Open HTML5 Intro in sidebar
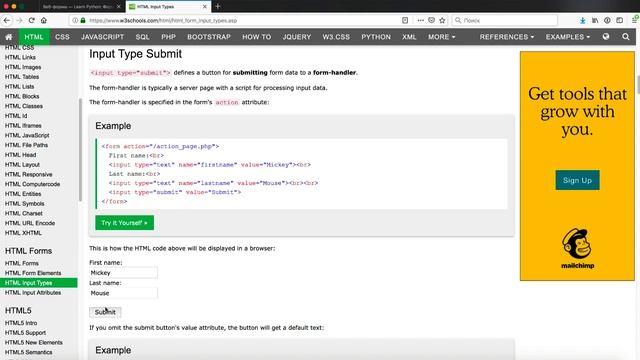Image resolution: width=640 pixels, height=360 pixels. [21, 323]
